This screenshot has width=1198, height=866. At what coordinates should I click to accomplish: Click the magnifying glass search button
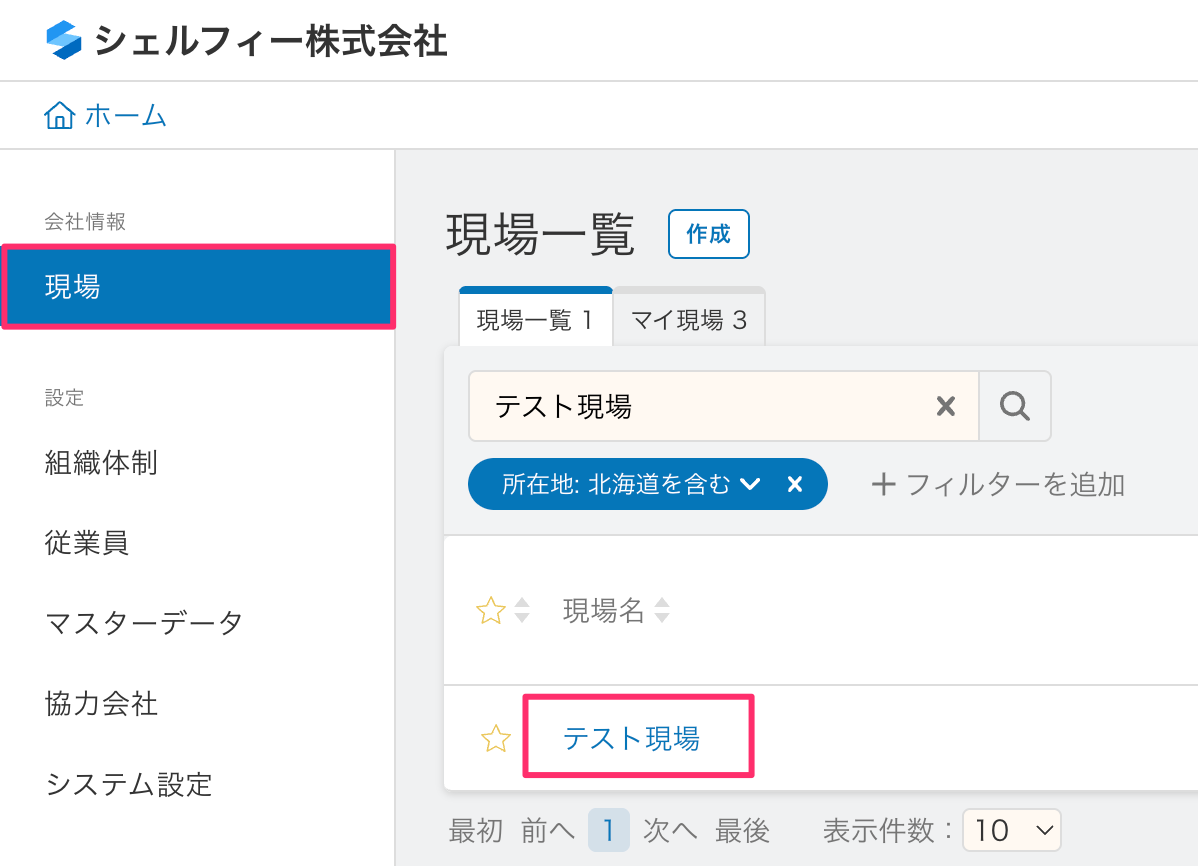pos(1015,406)
